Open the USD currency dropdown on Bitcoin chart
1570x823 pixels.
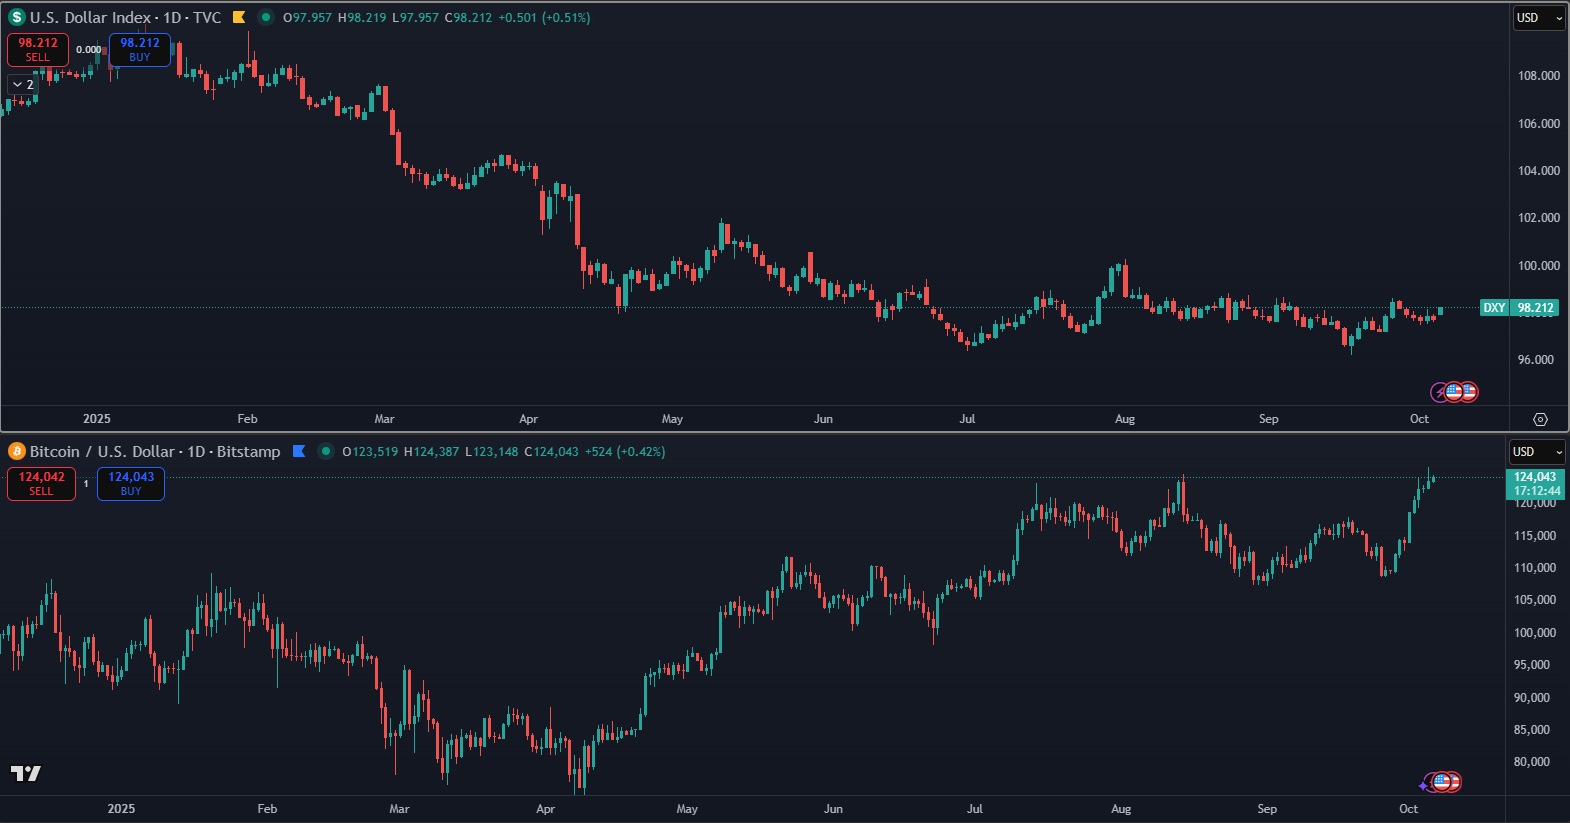tap(1535, 452)
